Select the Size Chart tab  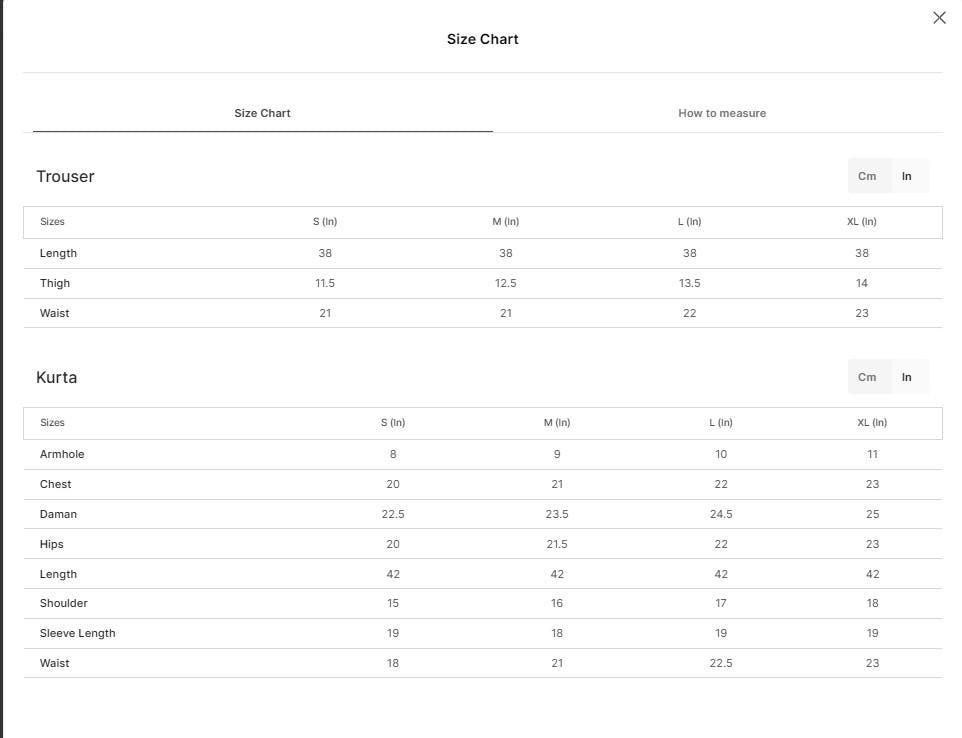tap(262, 113)
